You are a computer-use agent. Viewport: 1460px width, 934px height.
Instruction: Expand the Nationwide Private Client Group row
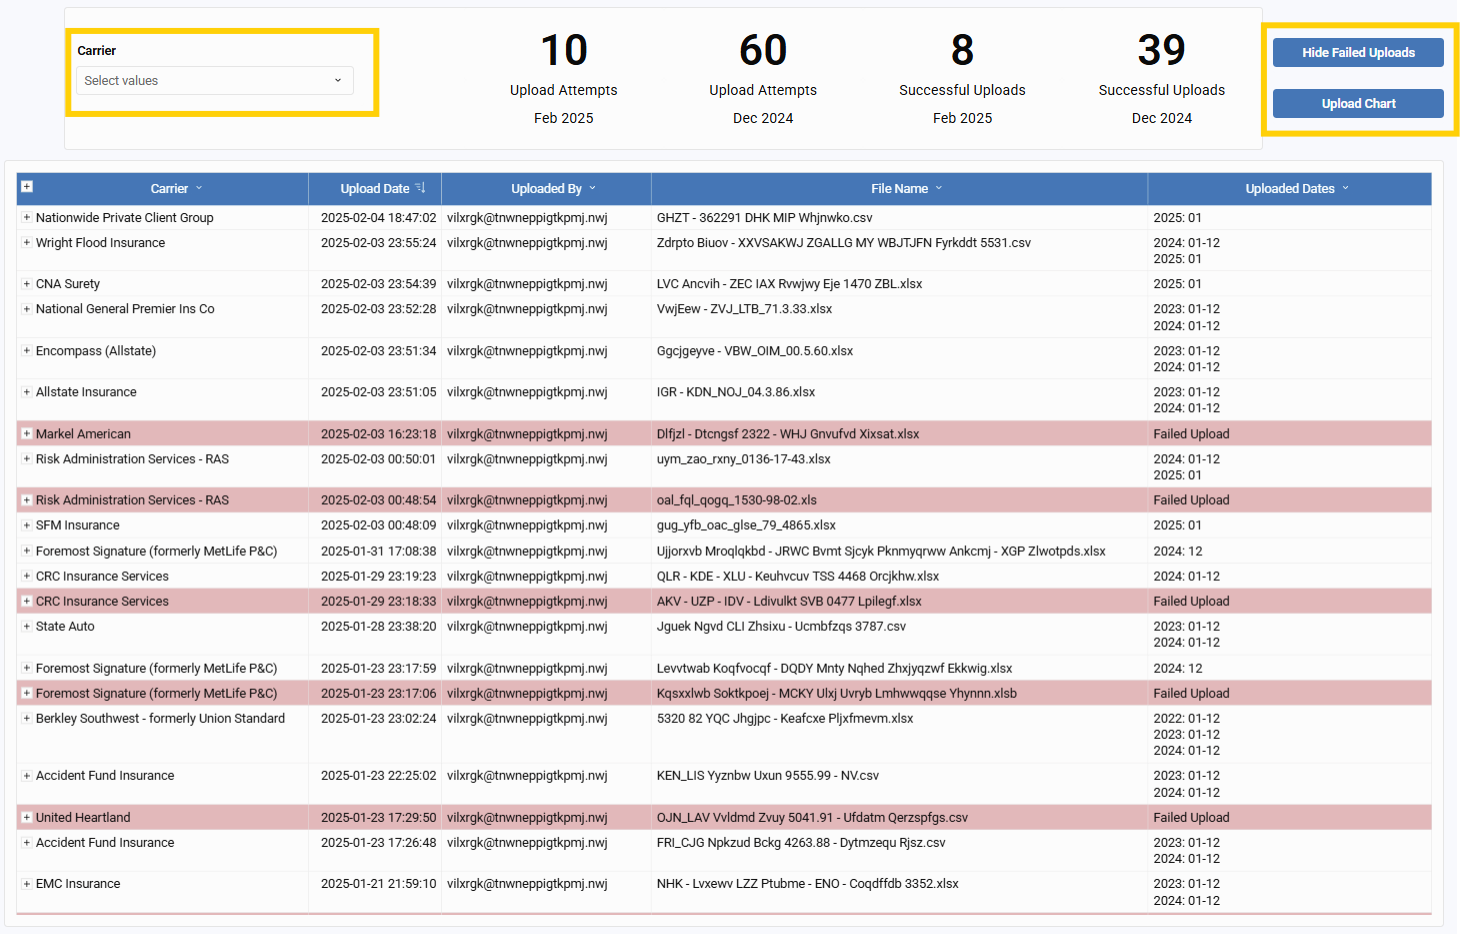(27, 218)
